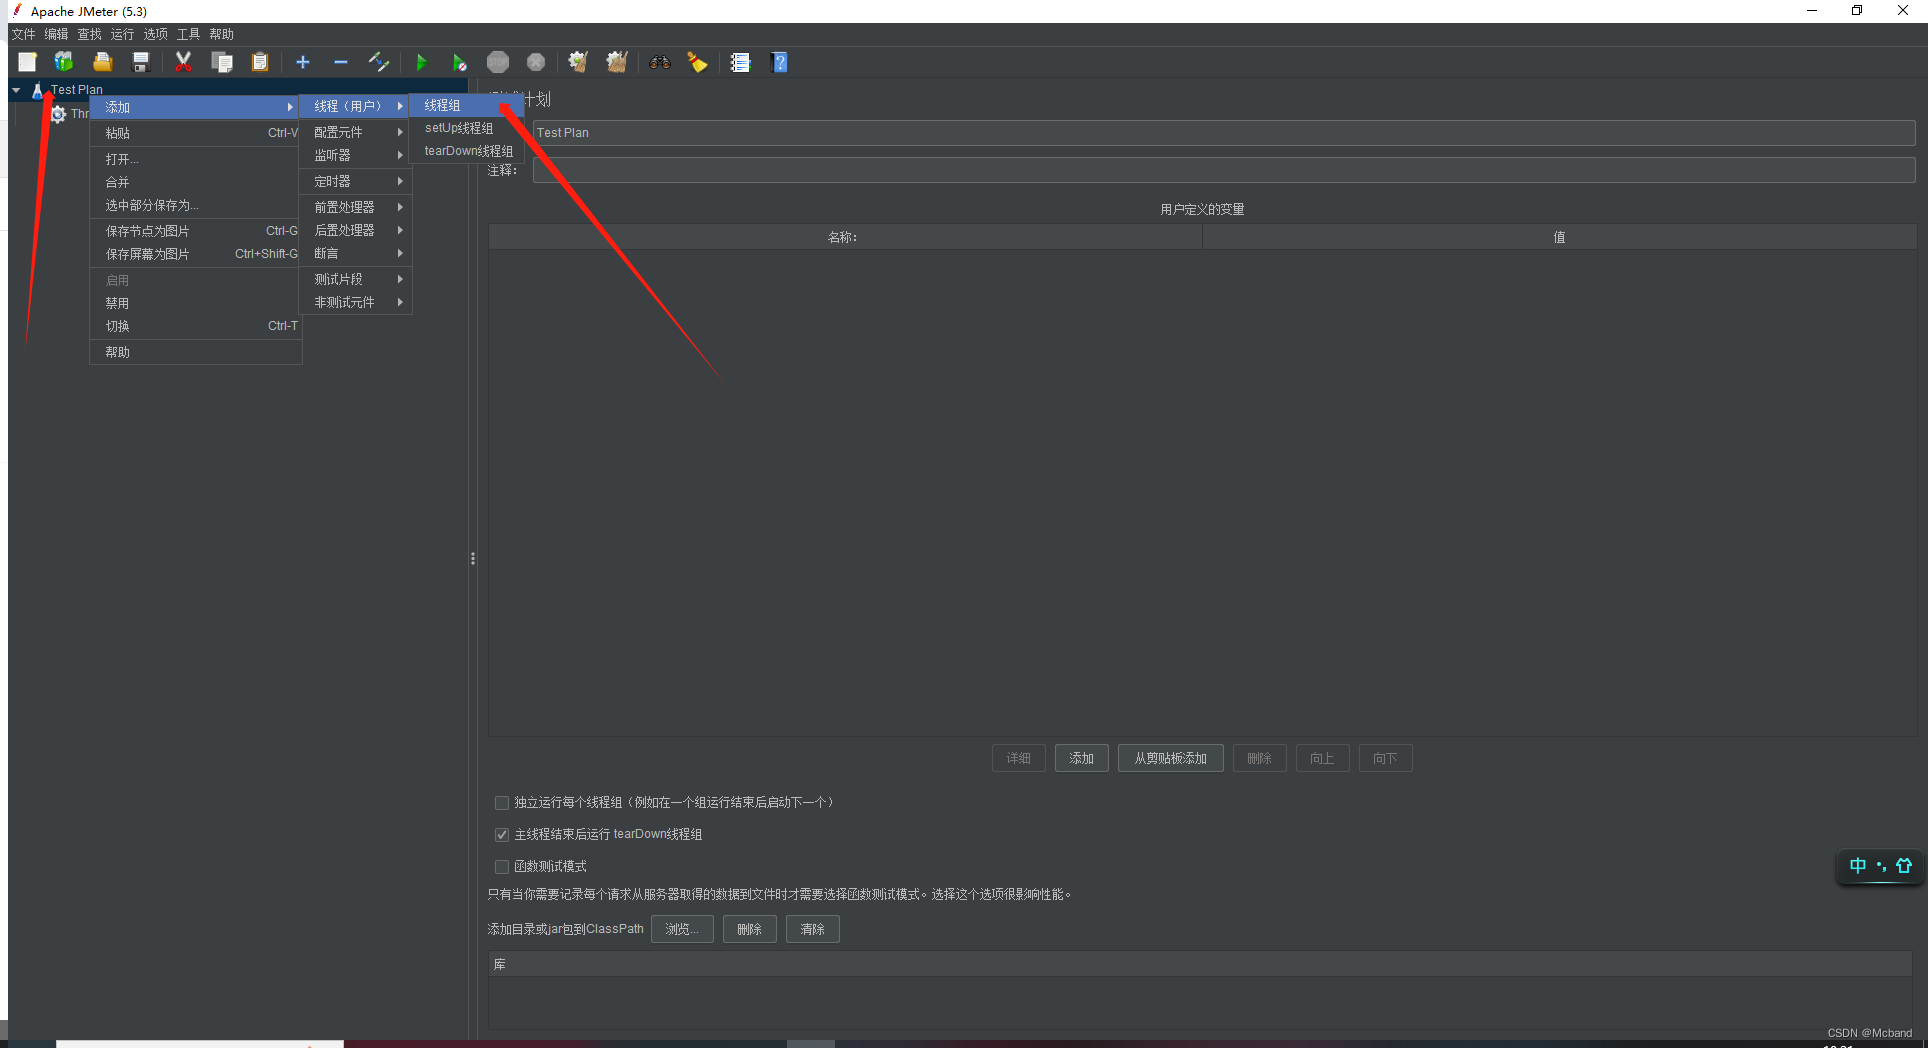Click 删除 button beside 浏览
The width and height of the screenshot is (1928, 1048).
pyautogui.click(x=749, y=929)
